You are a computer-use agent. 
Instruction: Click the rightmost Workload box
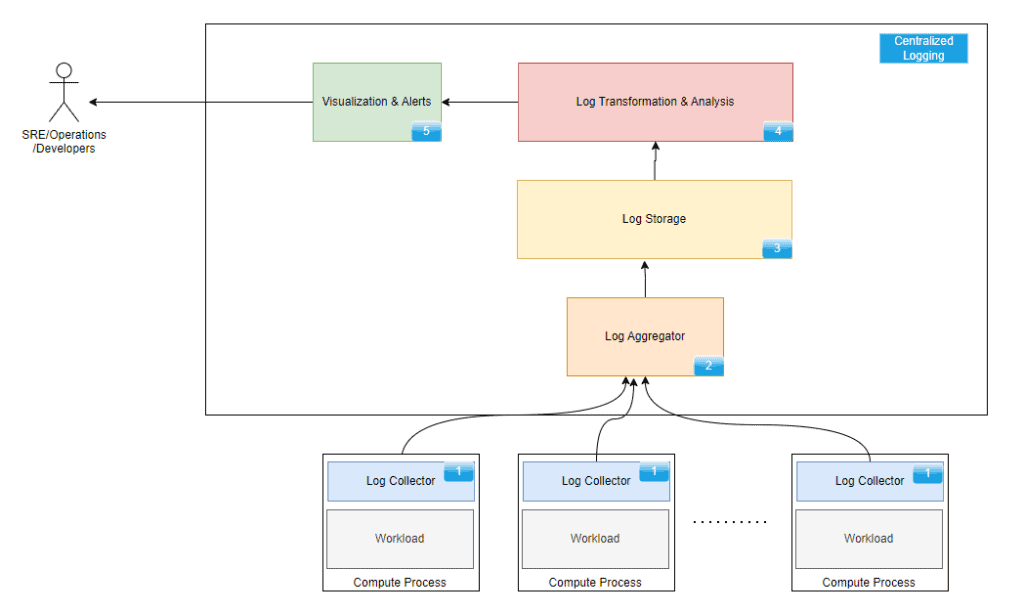tap(868, 539)
